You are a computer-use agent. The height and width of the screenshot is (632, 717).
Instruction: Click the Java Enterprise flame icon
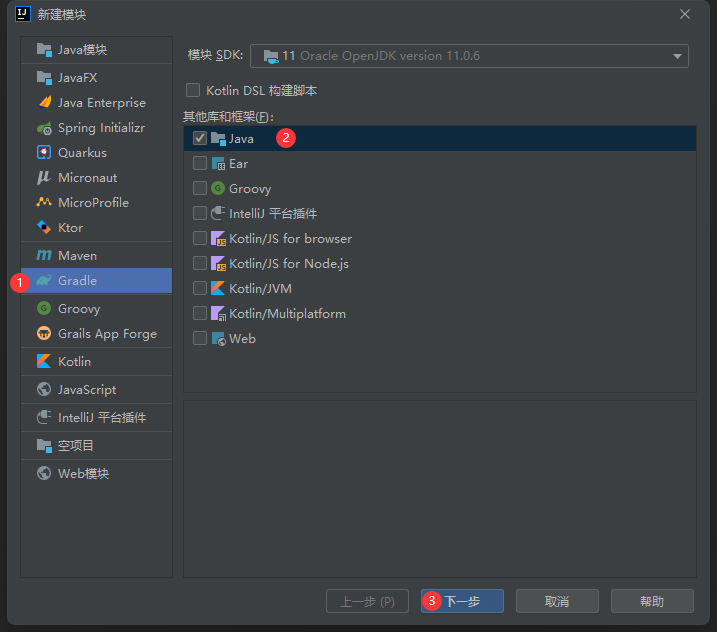[45, 102]
